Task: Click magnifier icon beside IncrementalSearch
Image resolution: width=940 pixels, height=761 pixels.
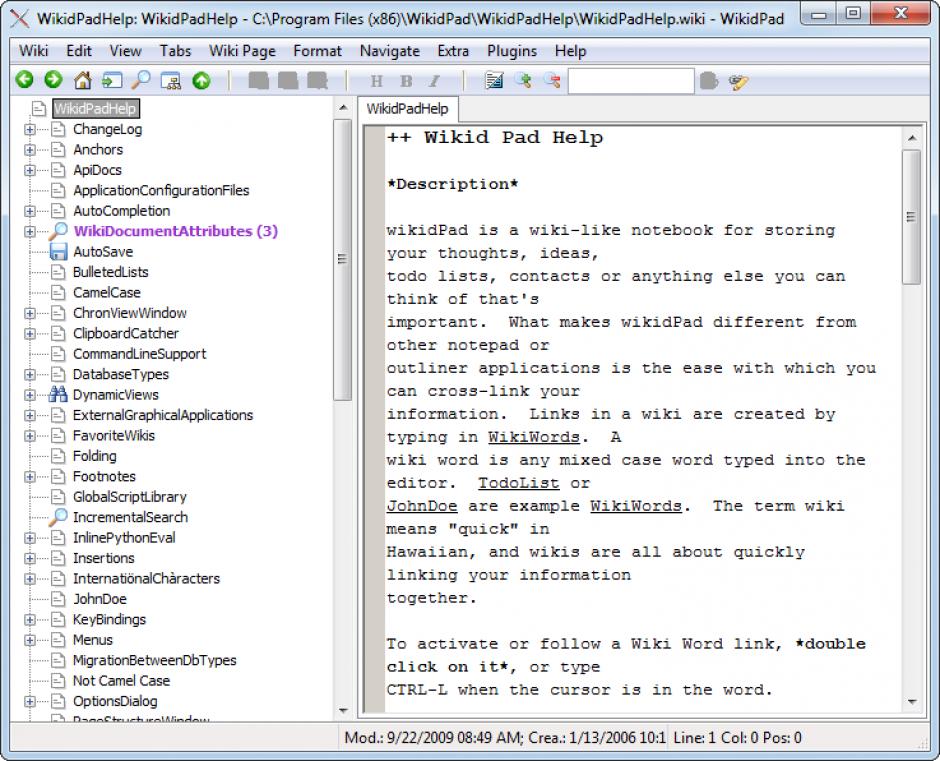Action: click(x=58, y=517)
